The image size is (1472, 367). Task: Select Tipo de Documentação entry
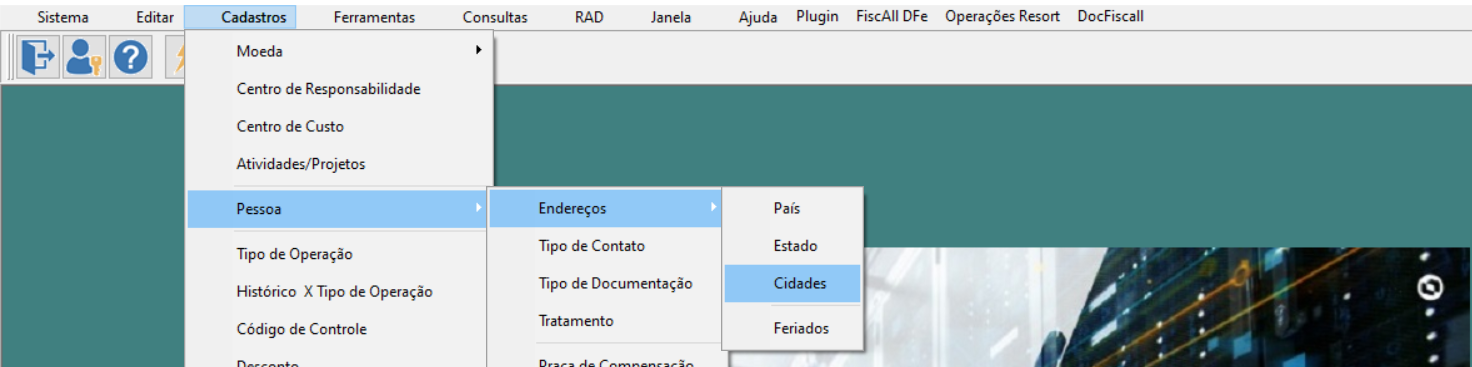(605, 284)
